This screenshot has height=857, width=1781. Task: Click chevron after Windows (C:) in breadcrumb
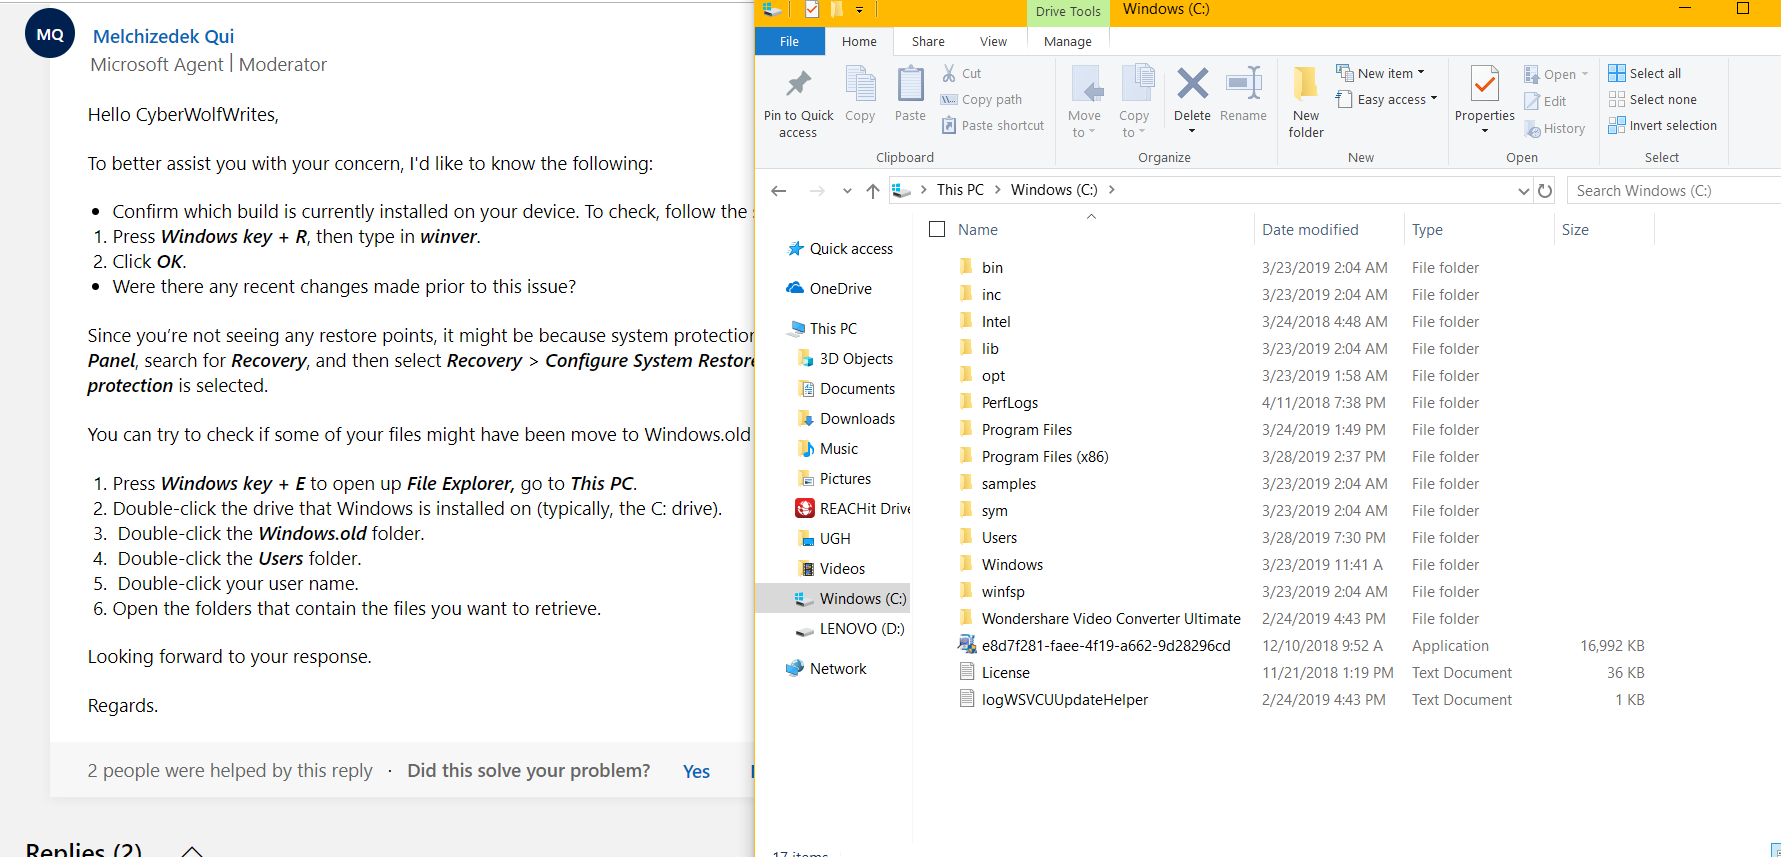(1111, 189)
